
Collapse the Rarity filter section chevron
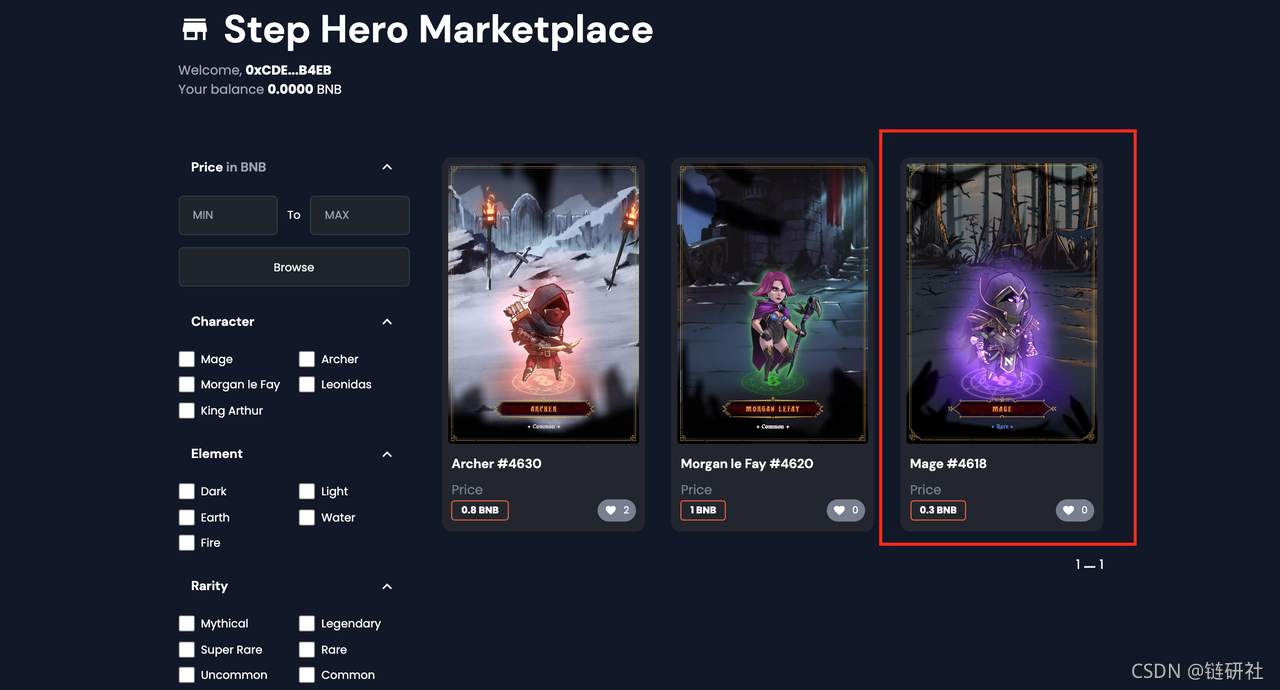click(387, 587)
